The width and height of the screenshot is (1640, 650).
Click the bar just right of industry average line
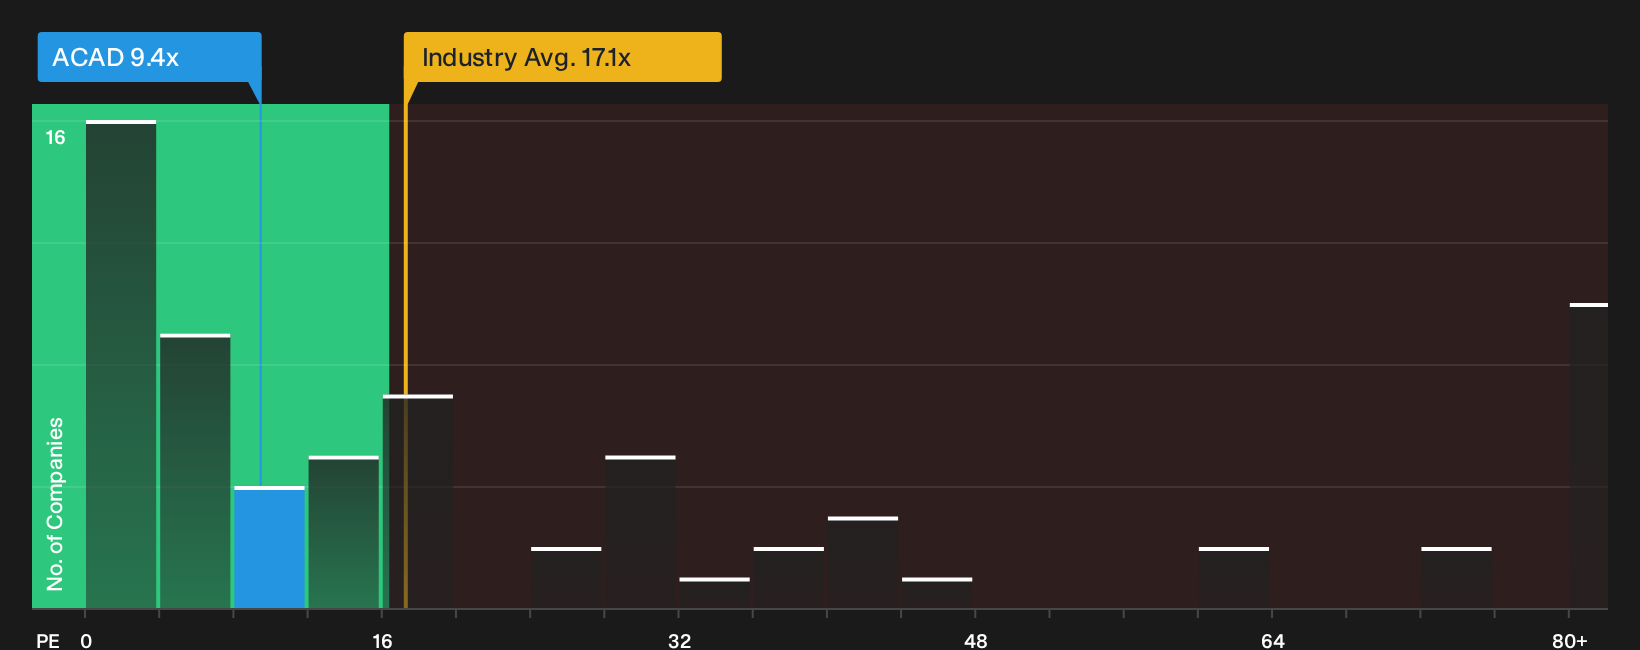(x=419, y=502)
